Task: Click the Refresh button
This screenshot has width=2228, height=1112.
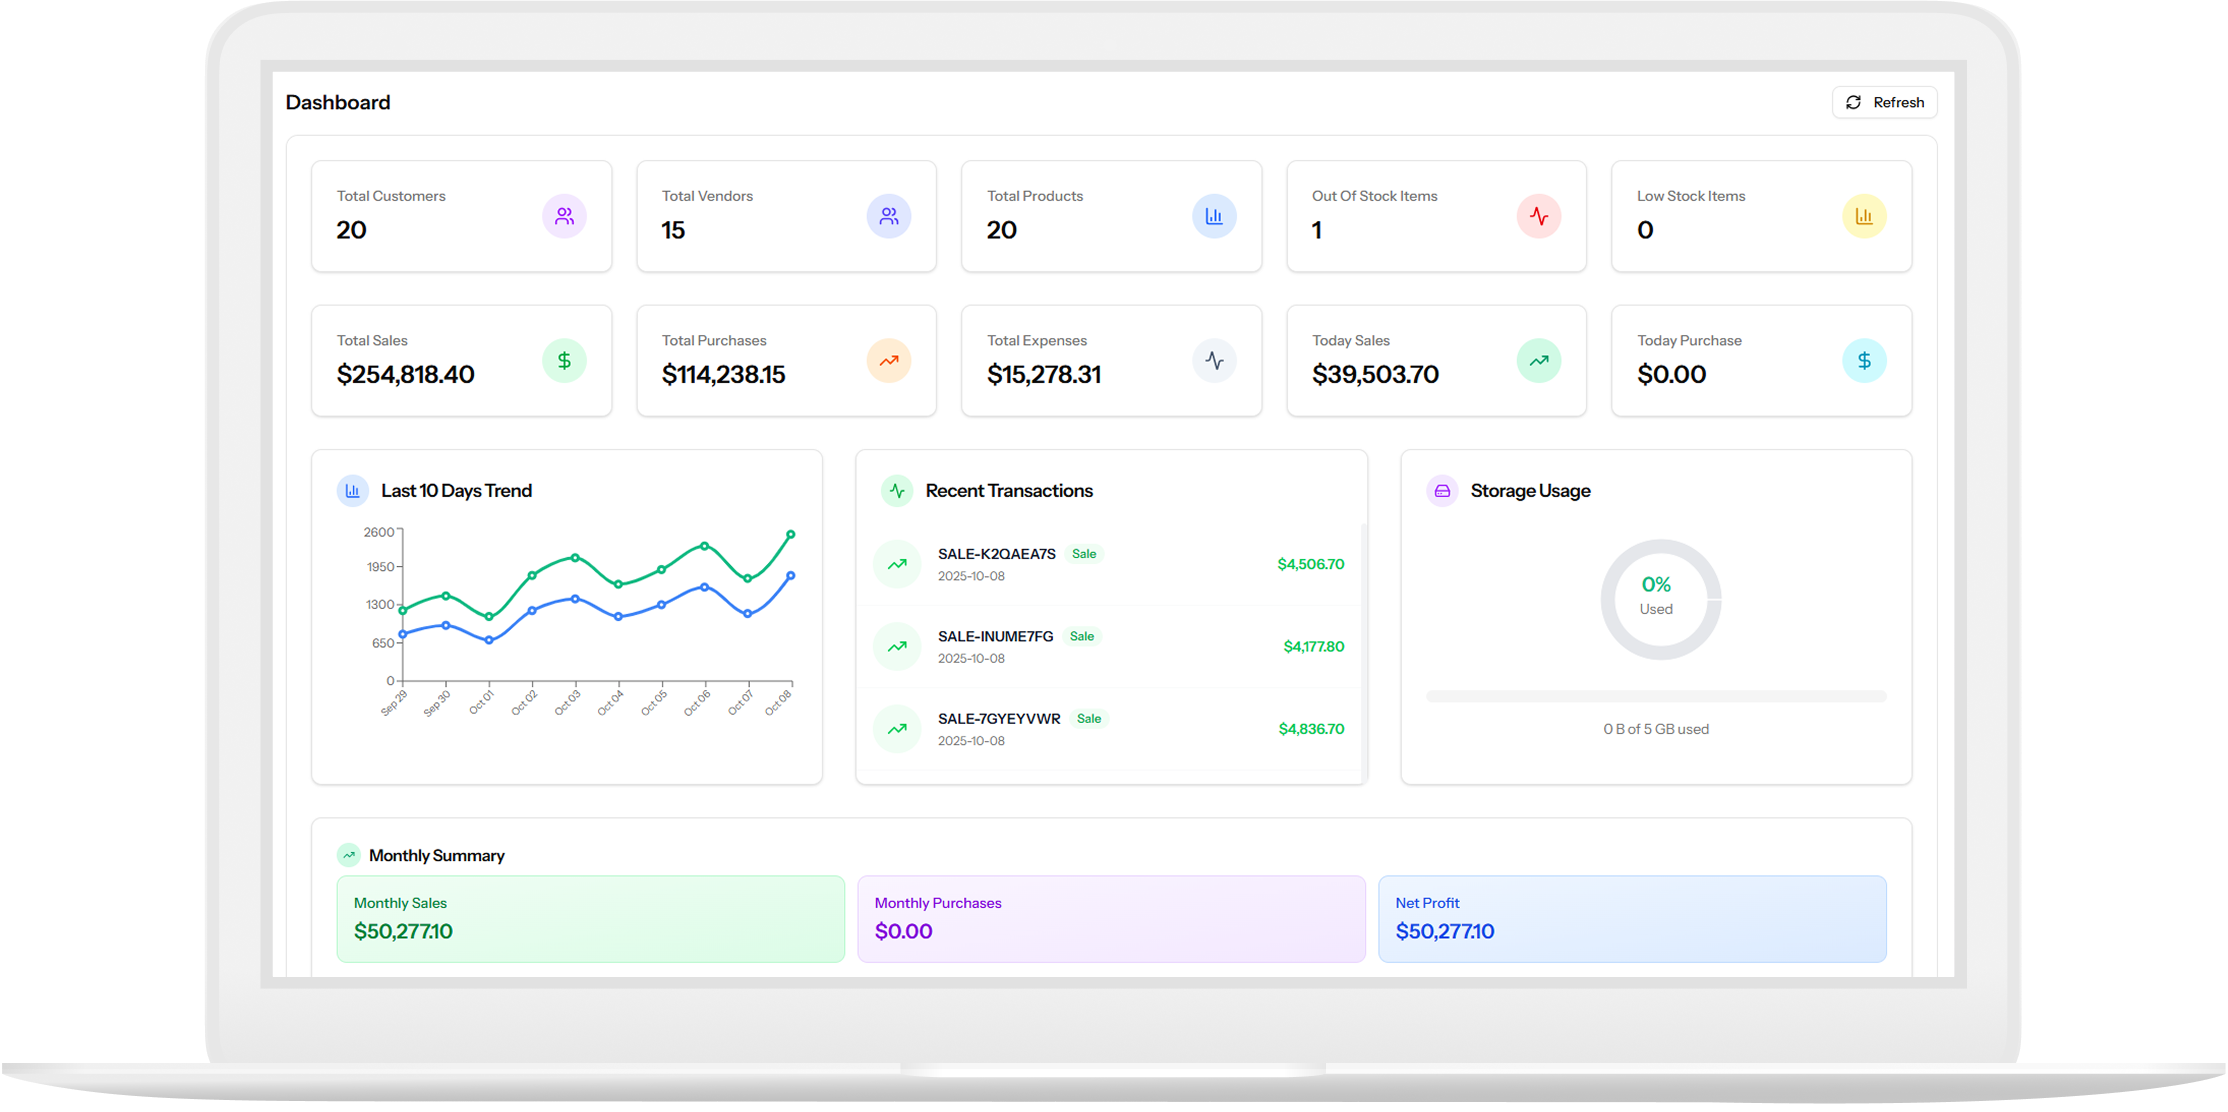Action: (1884, 102)
